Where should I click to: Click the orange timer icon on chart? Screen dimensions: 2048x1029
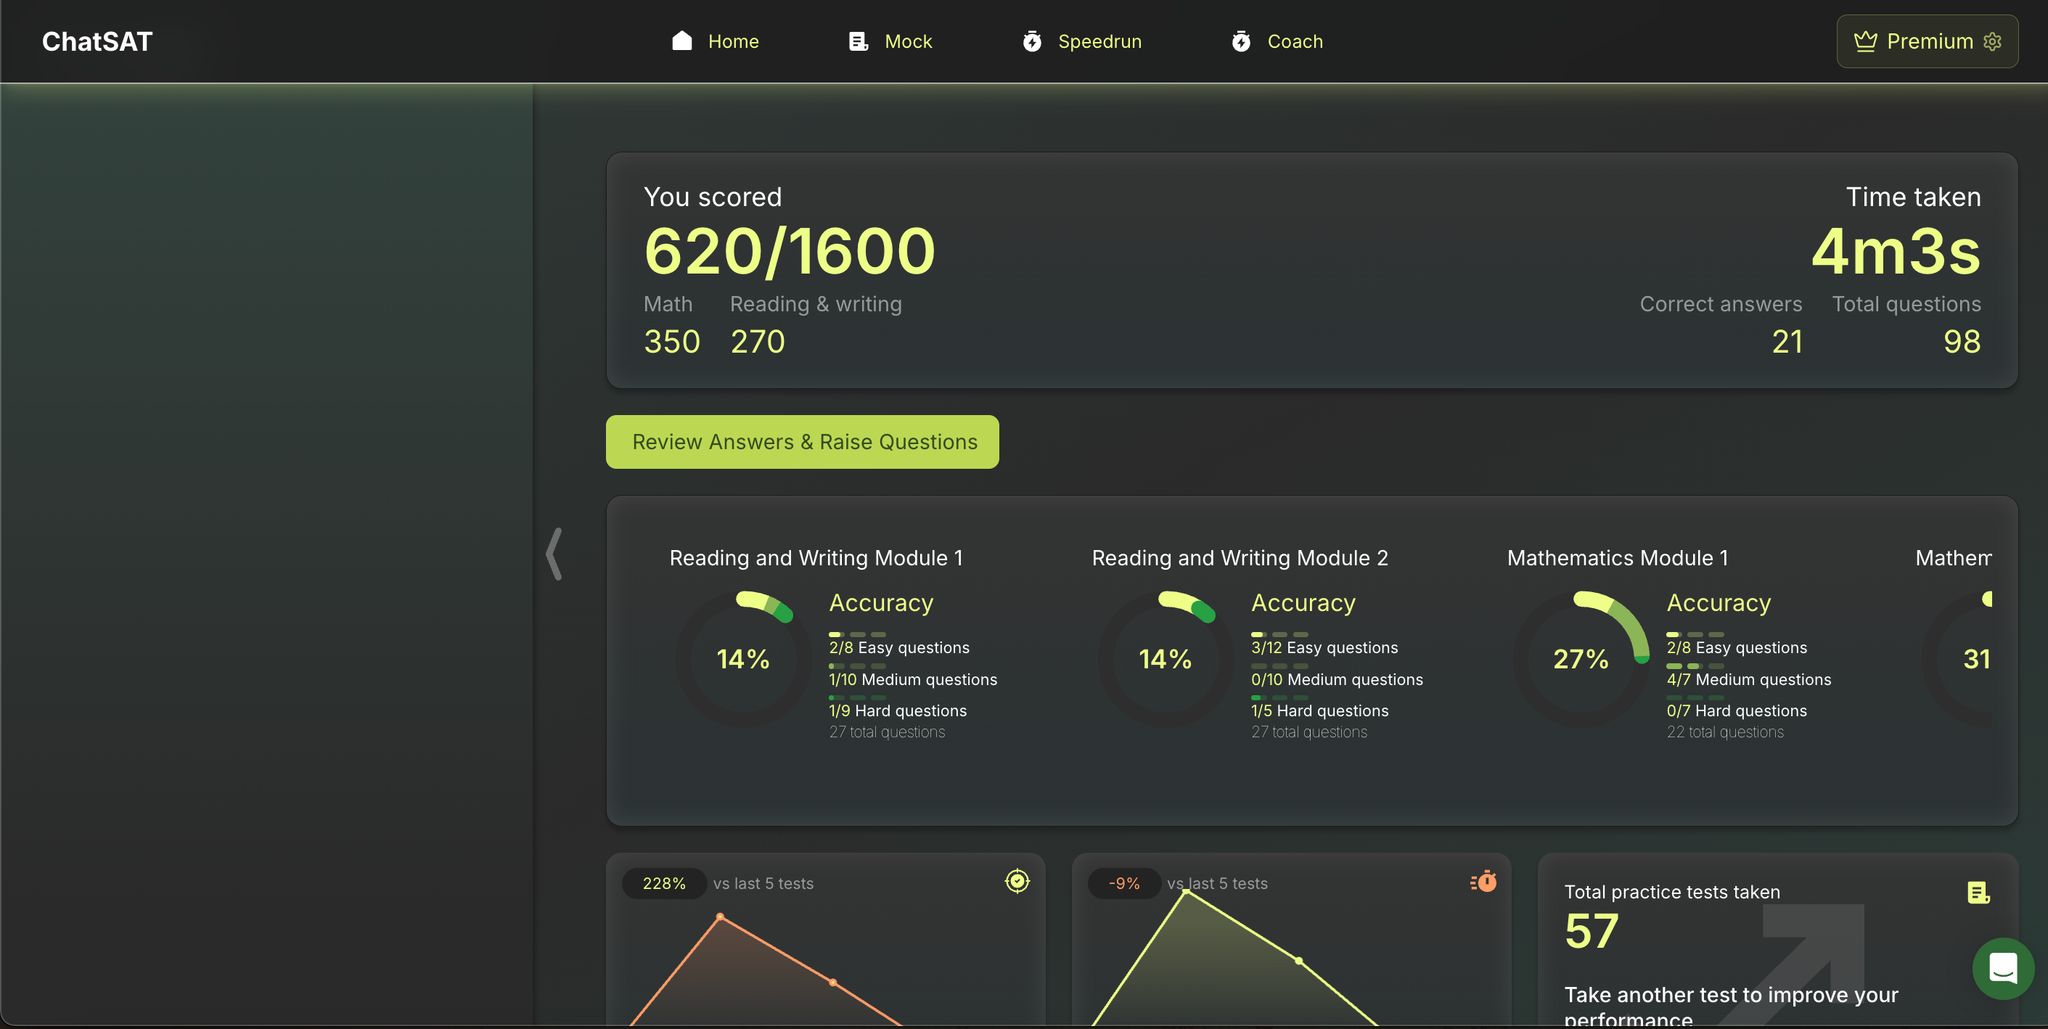tap(1484, 881)
